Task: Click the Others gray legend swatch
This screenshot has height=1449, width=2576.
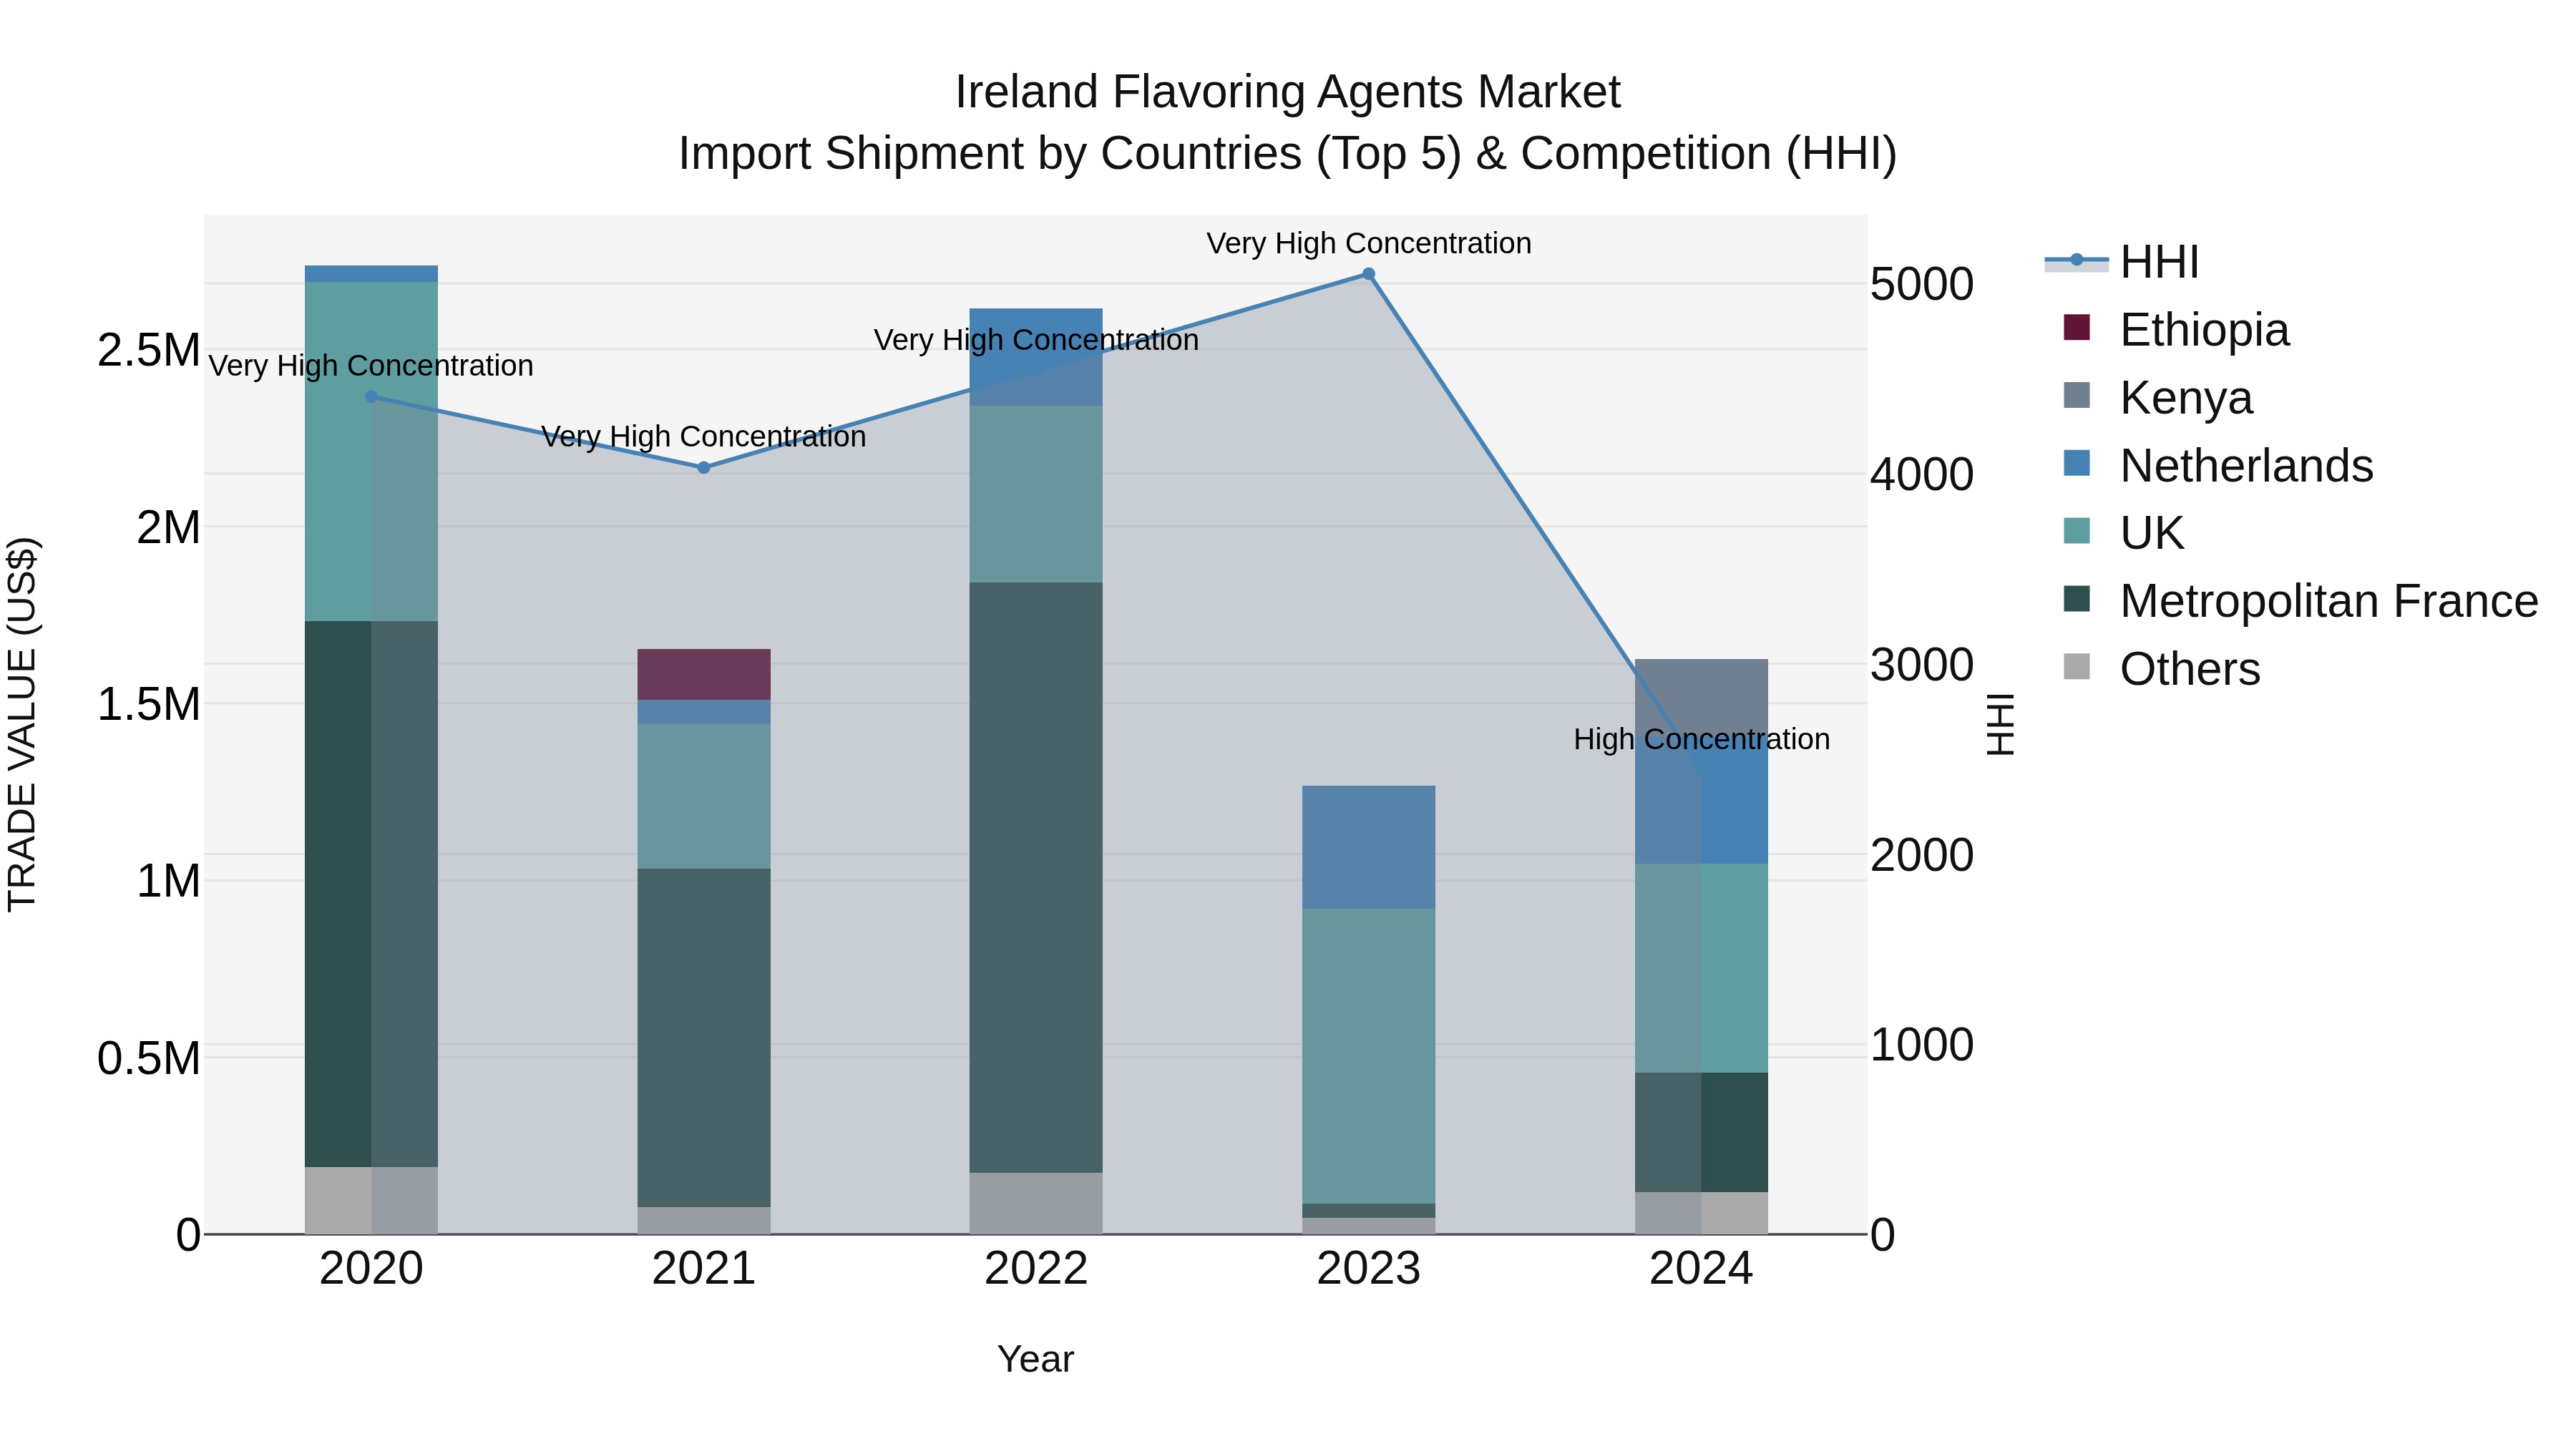Action: pos(2077,666)
